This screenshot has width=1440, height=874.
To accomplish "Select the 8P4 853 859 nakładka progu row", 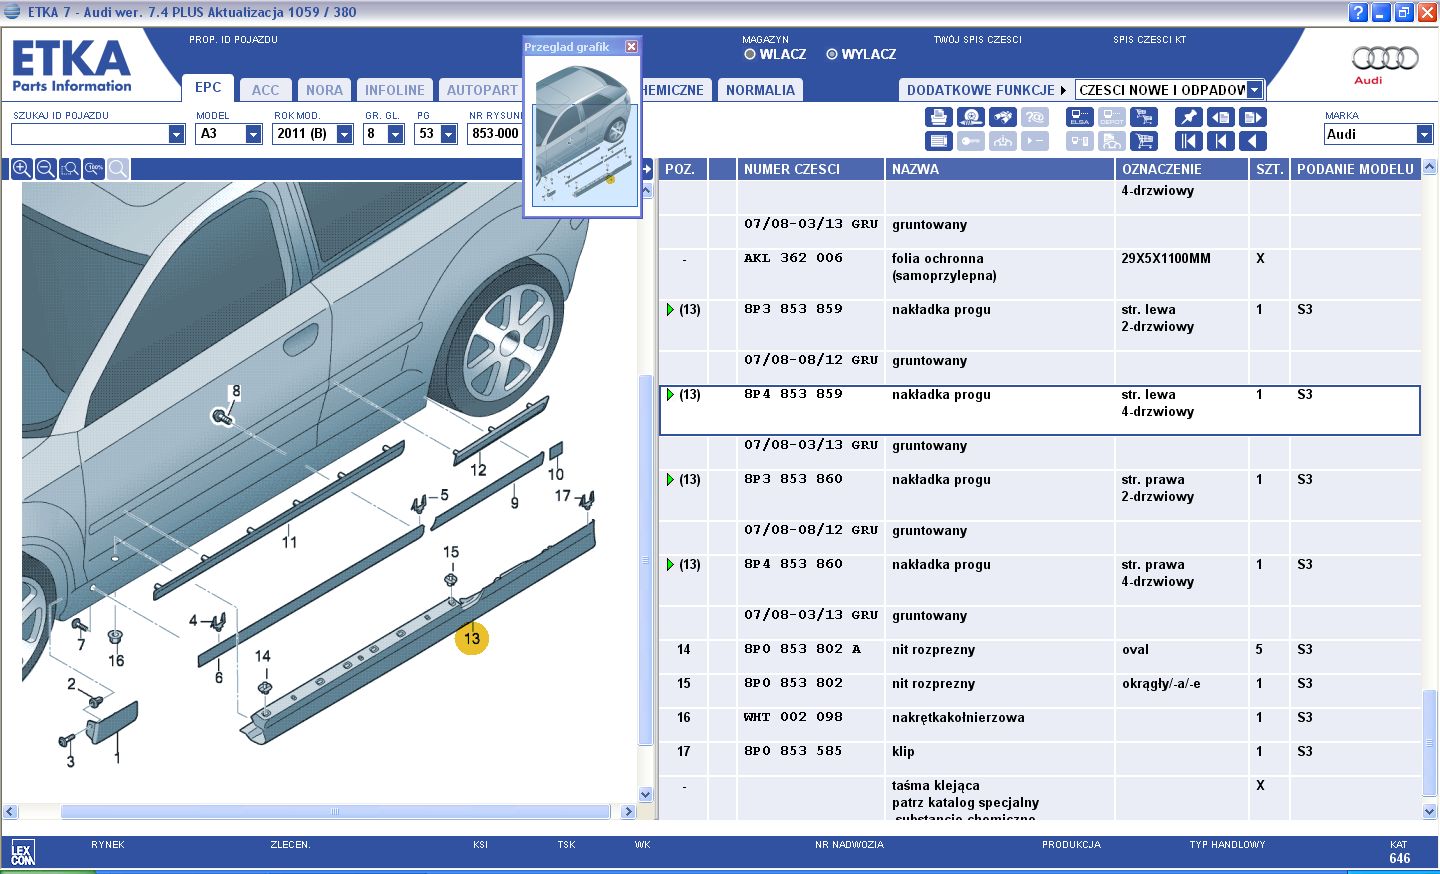I will (x=1040, y=410).
